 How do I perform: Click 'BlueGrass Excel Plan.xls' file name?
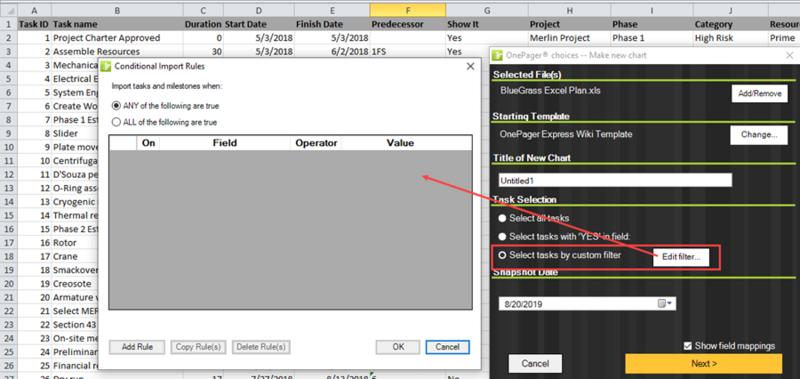point(552,91)
